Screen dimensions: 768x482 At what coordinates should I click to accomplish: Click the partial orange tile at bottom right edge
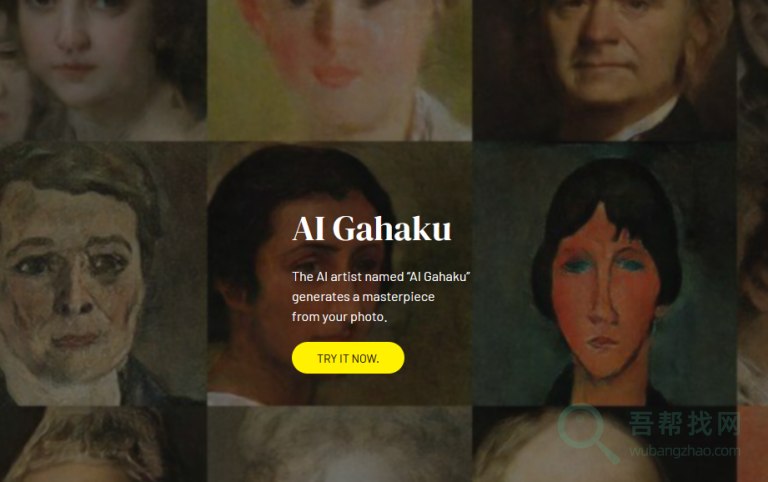click(753, 444)
